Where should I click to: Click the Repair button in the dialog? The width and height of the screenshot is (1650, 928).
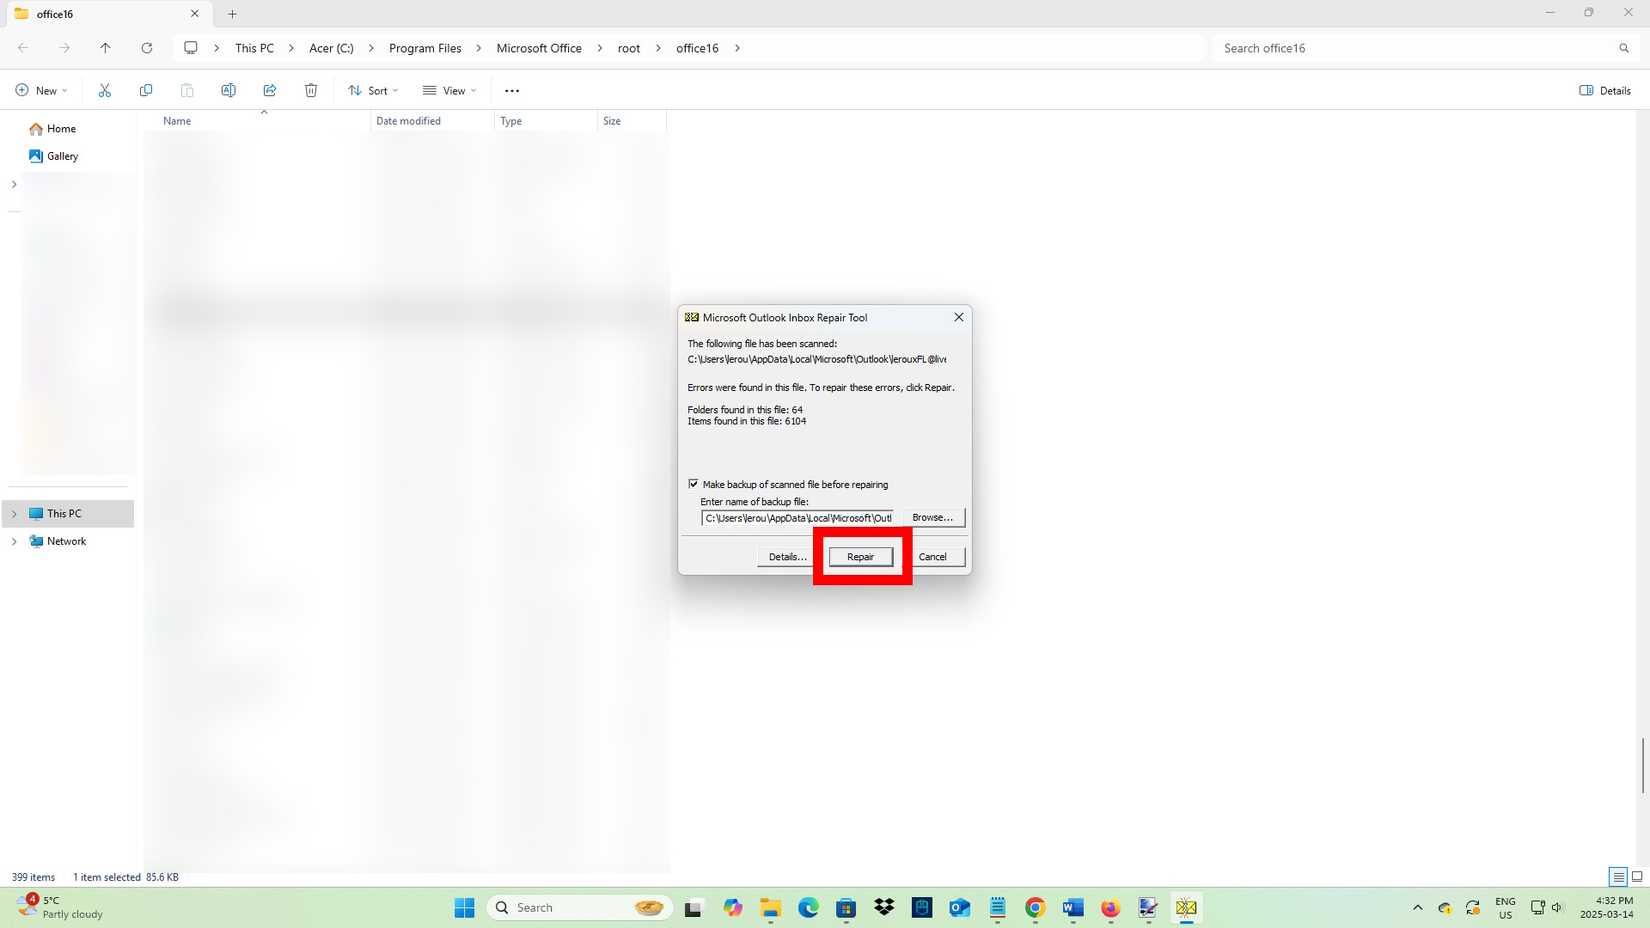tap(859, 556)
